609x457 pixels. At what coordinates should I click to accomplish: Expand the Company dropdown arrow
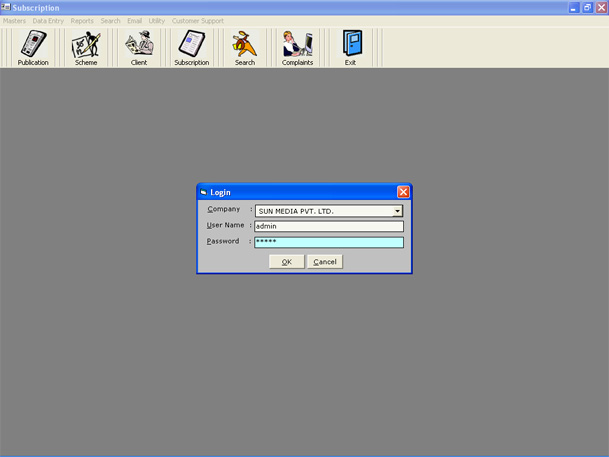pyautogui.click(x=397, y=211)
